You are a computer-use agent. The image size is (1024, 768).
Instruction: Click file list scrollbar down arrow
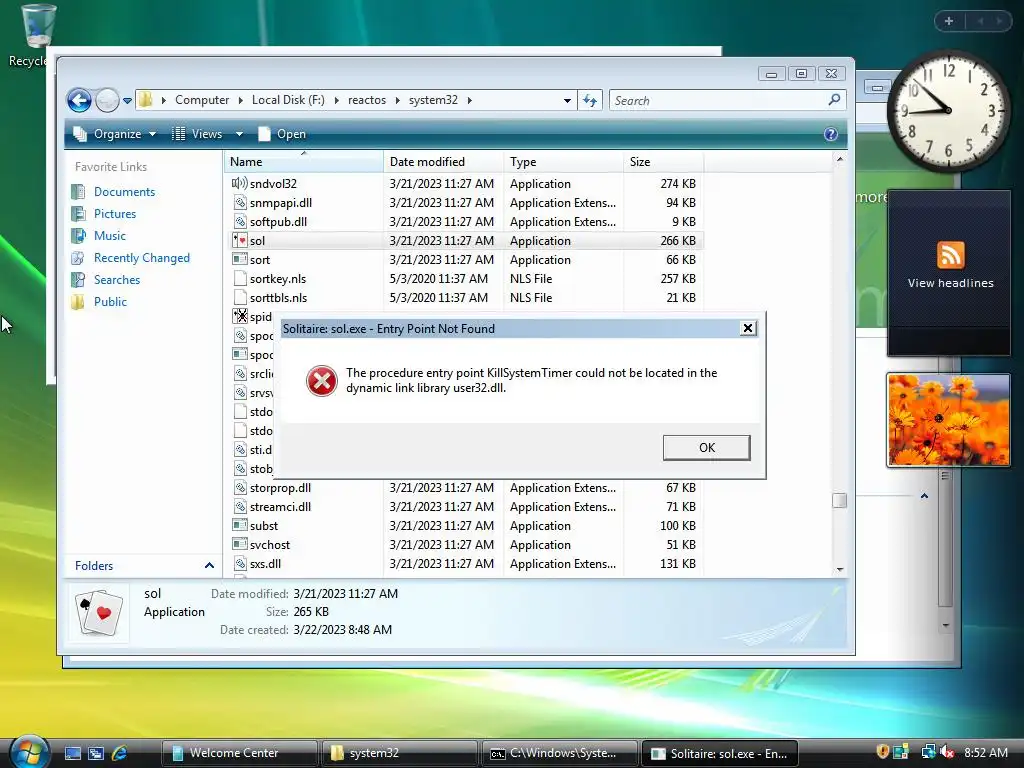pos(840,569)
